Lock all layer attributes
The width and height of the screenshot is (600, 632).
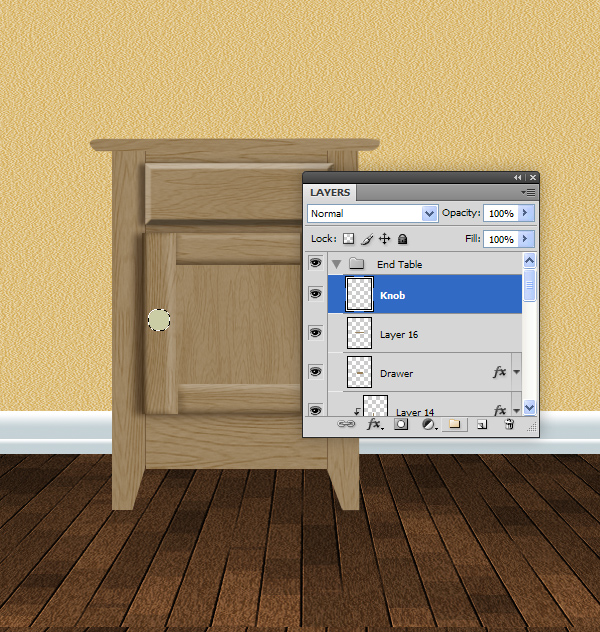[x=402, y=240]
